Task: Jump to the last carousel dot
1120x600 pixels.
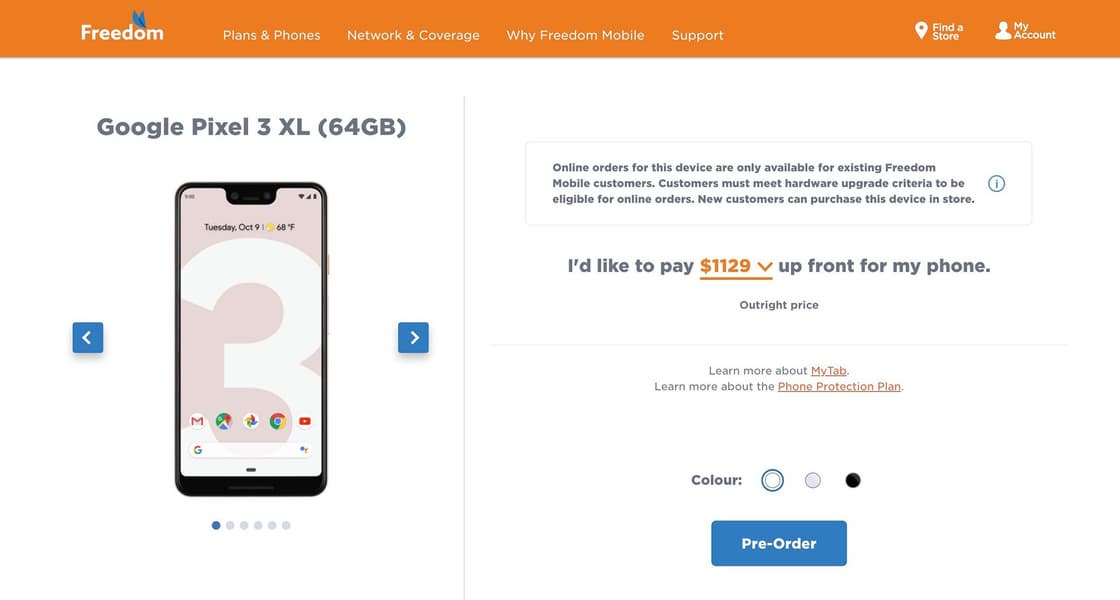Action: tap(286, 525)
